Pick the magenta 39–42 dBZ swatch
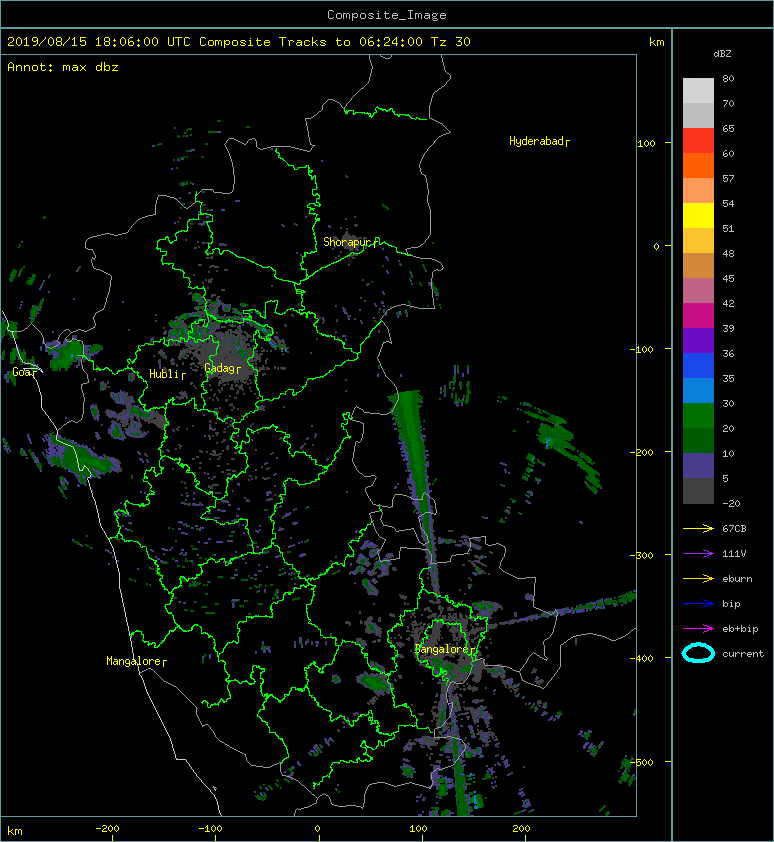 pyautogui.click(x=698, y=315)
